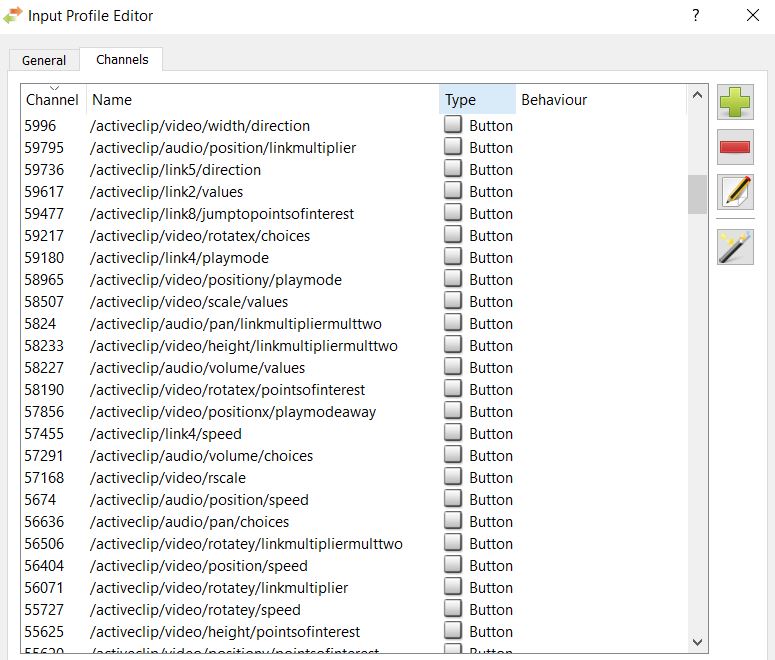
Task: Click the red minus remove channel icon
Action: [x=735, y=147]
